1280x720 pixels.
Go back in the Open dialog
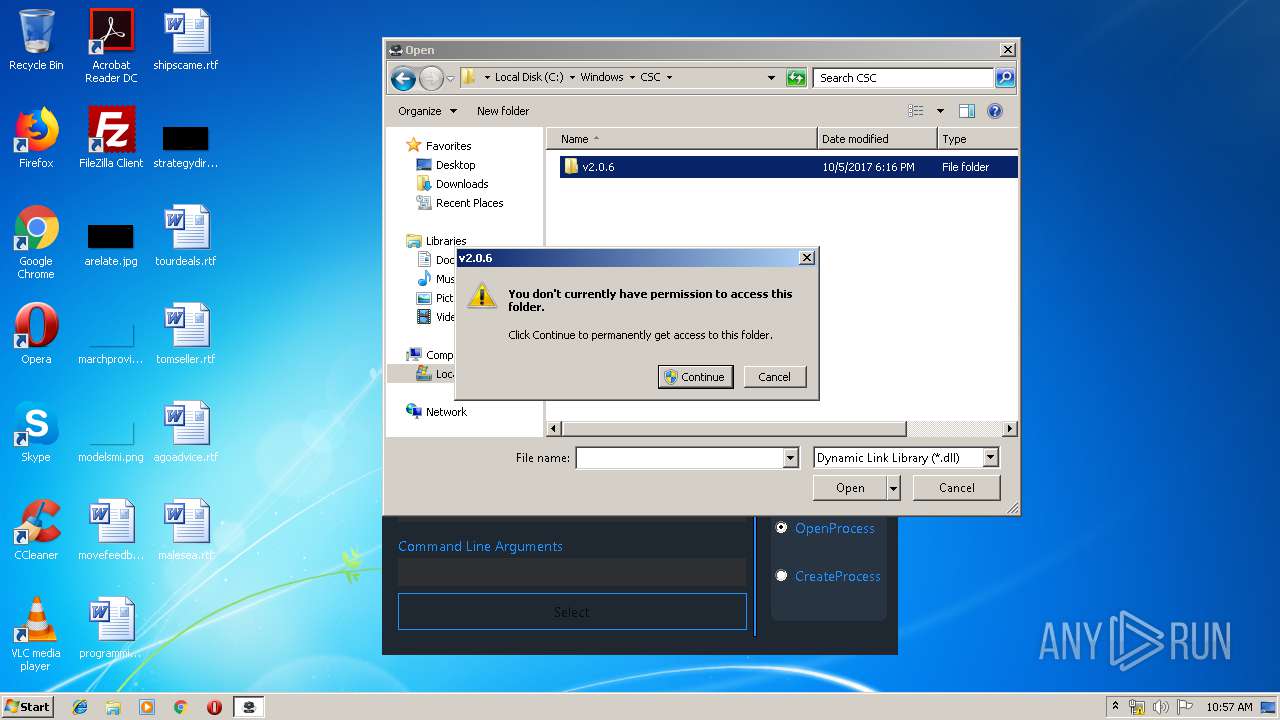click(403, 78)
